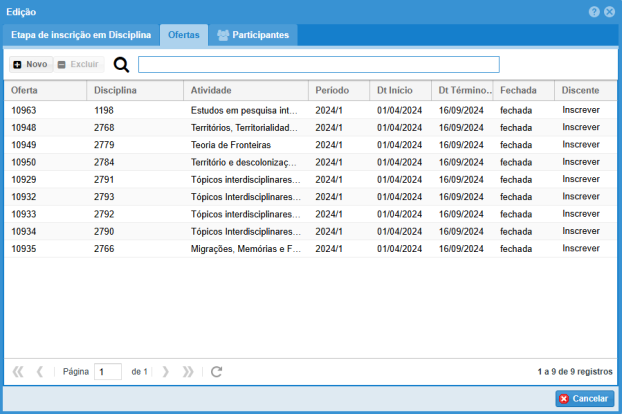
Task: Switch to the Participantes tab
Action: click(x=253, y=35)
